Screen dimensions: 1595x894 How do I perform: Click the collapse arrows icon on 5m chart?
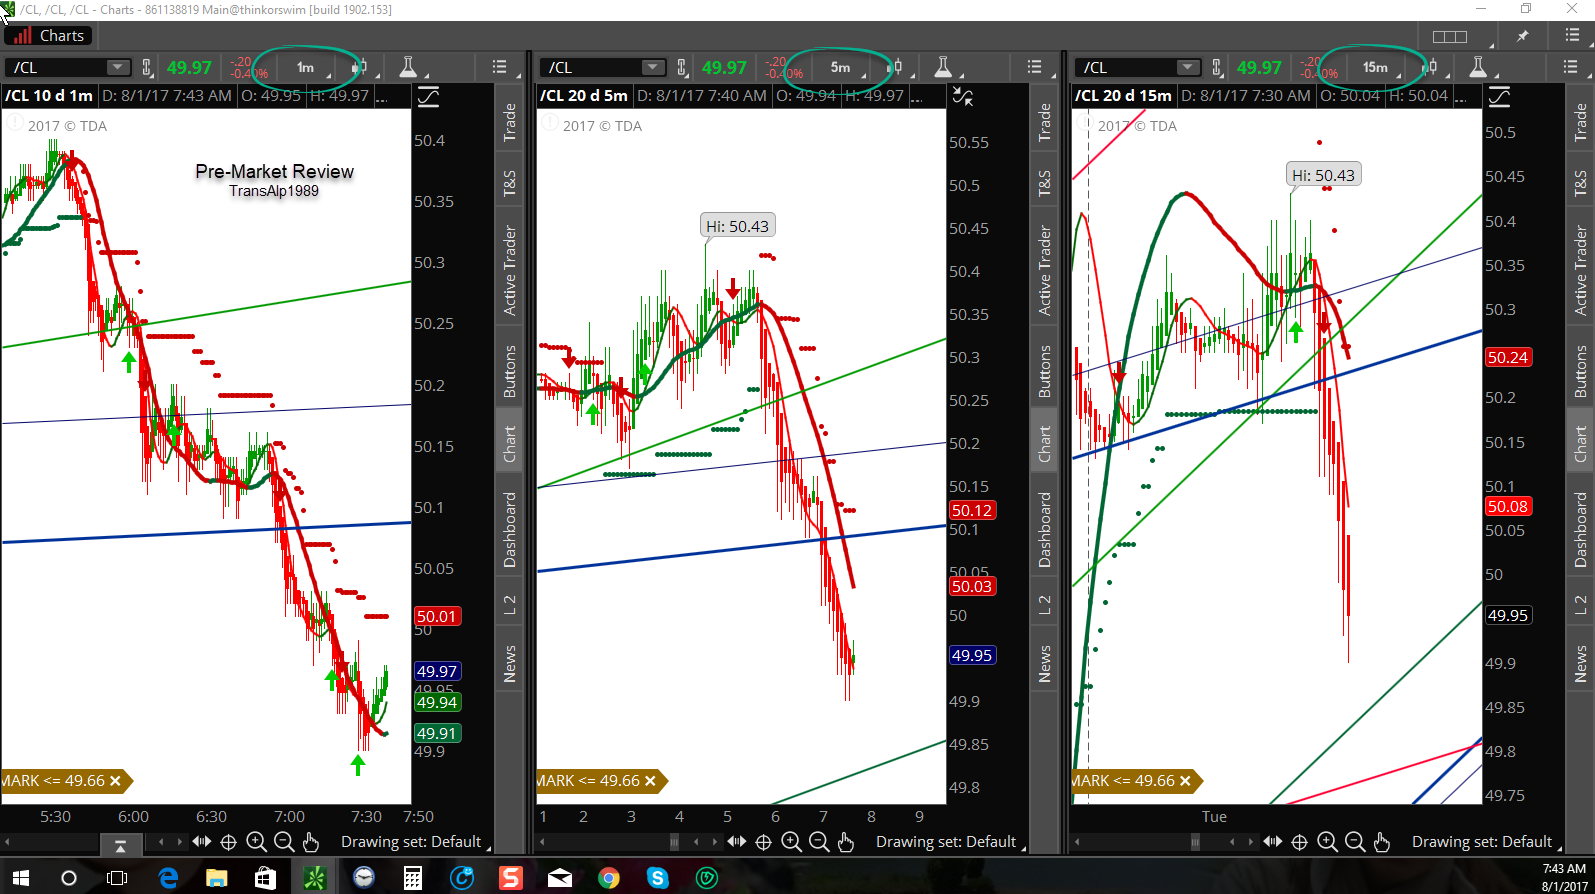coord(963,97)
